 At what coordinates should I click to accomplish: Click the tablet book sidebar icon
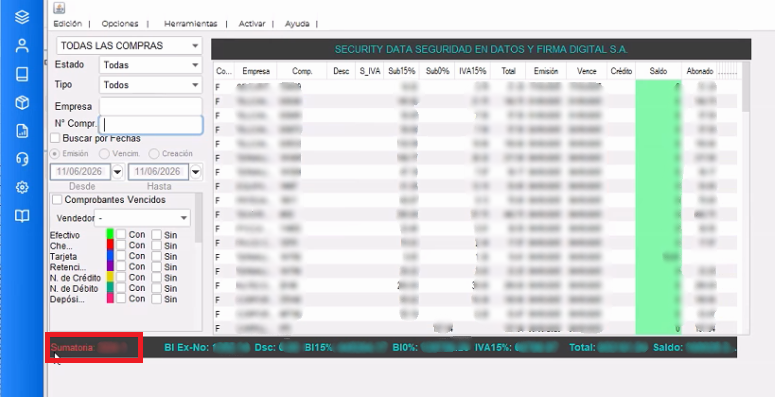22,74
